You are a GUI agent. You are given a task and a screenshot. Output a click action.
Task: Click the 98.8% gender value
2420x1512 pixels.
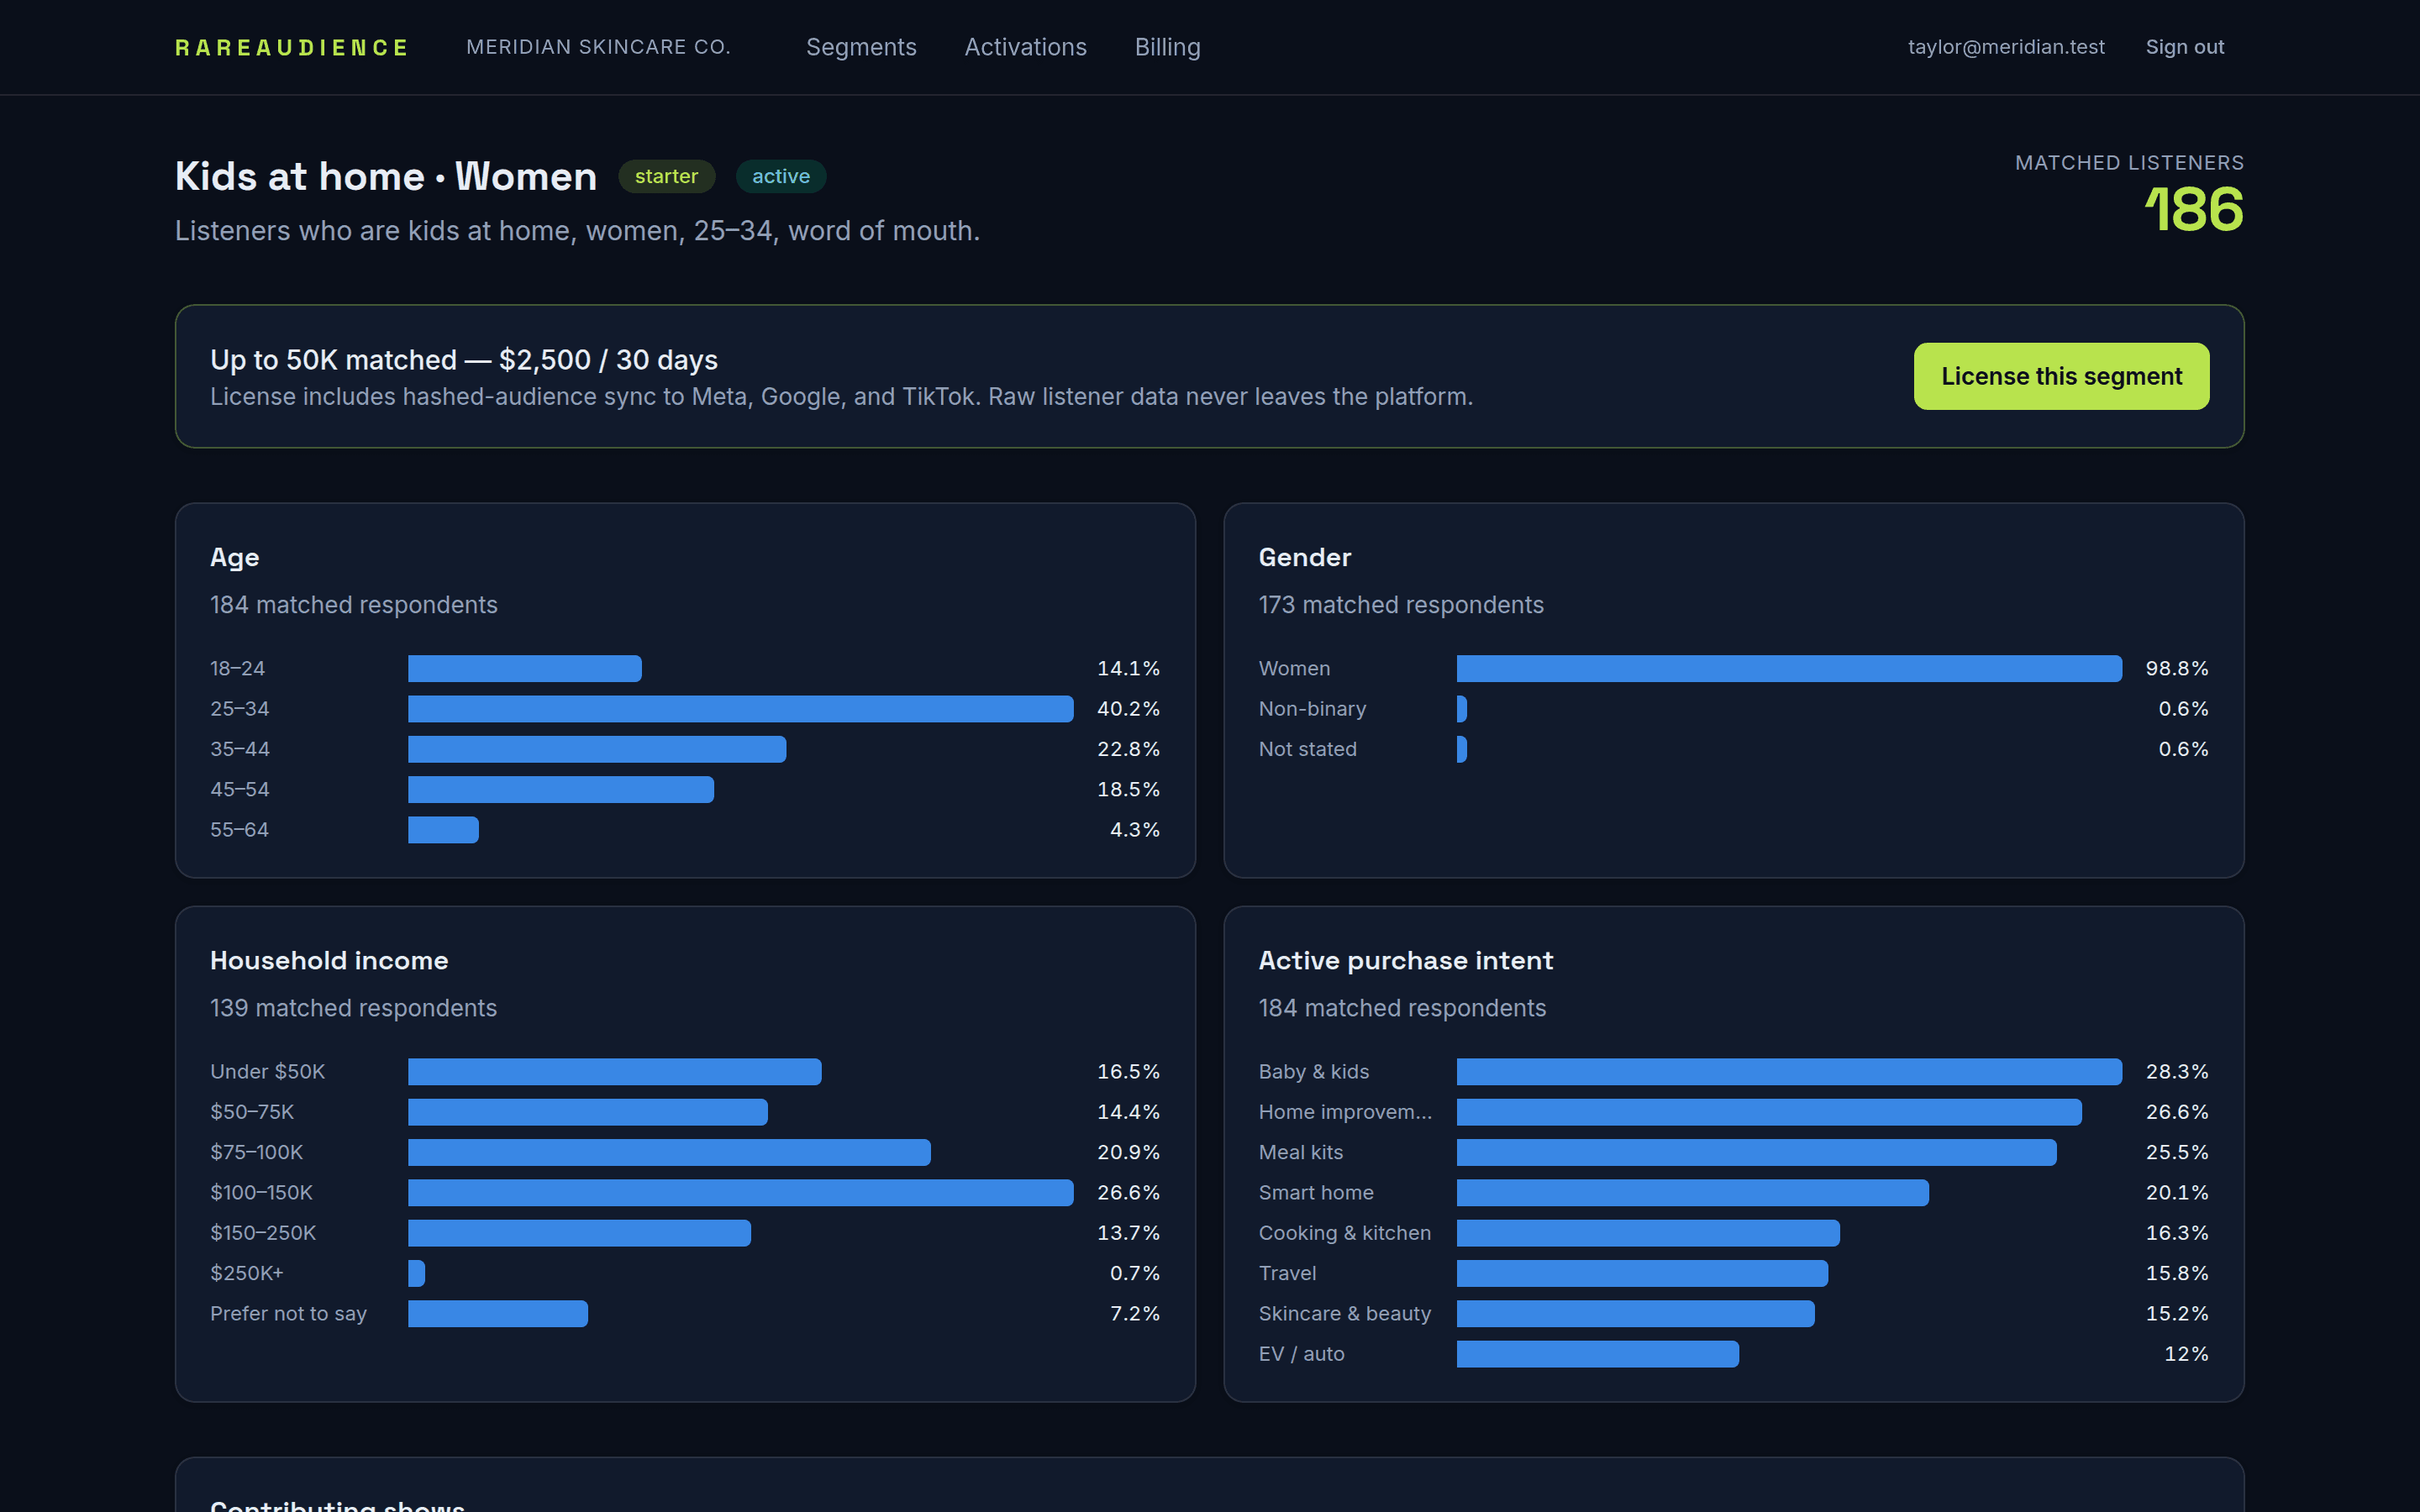[x=2176, y=668]
